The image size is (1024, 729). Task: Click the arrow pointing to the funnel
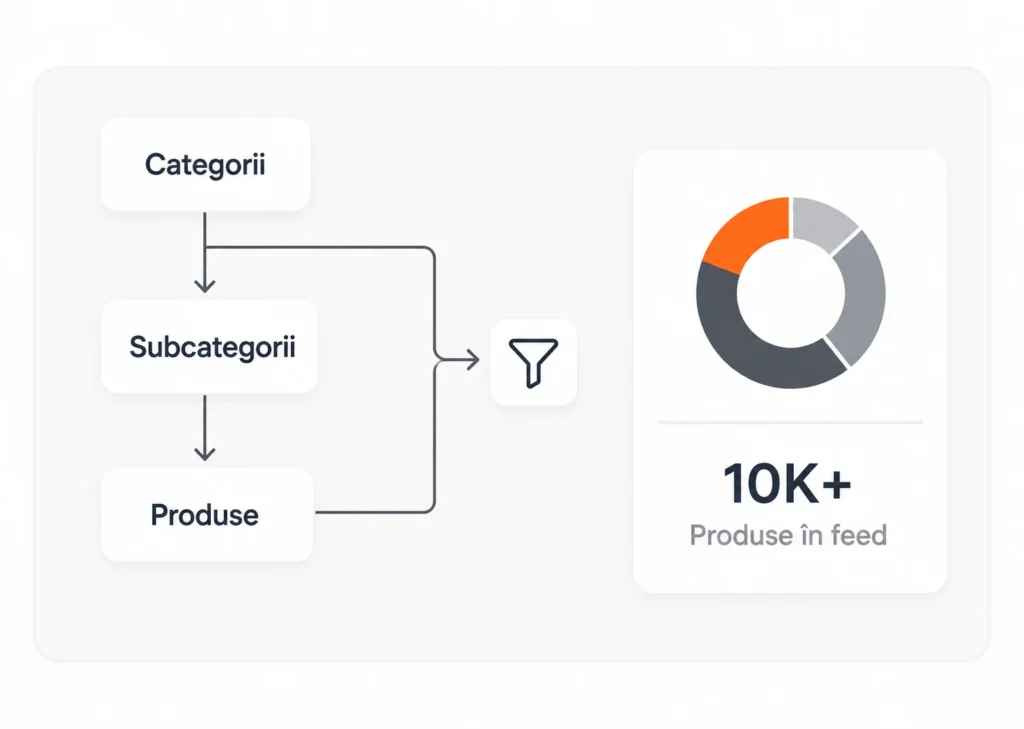(x=458, y=359)
